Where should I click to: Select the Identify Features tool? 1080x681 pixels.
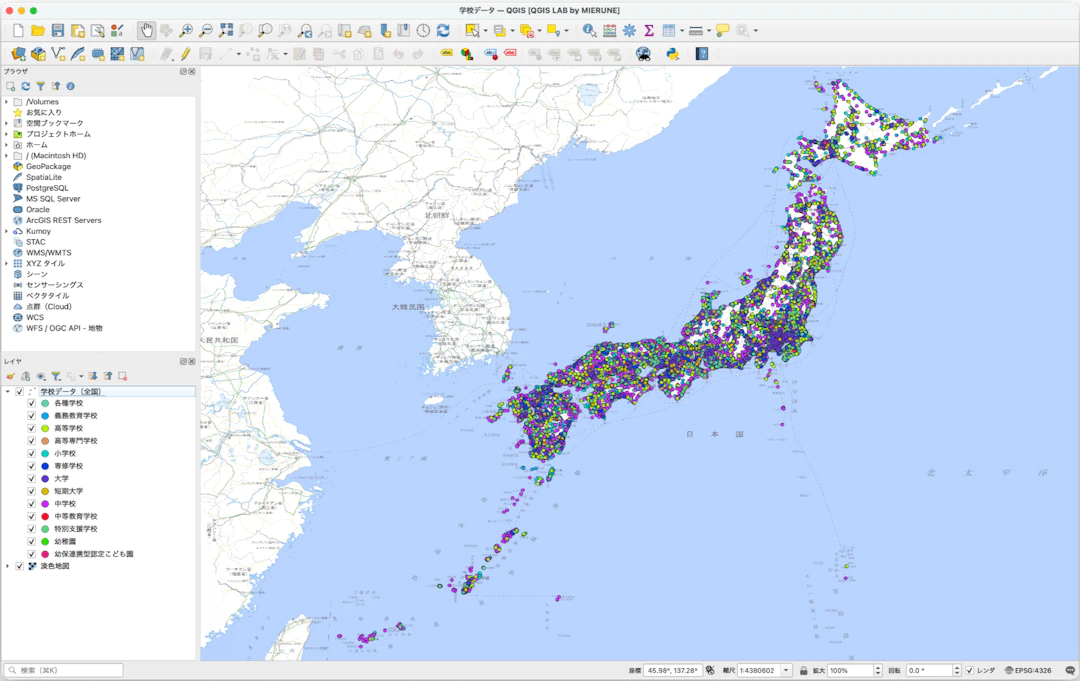pos(590,30)
